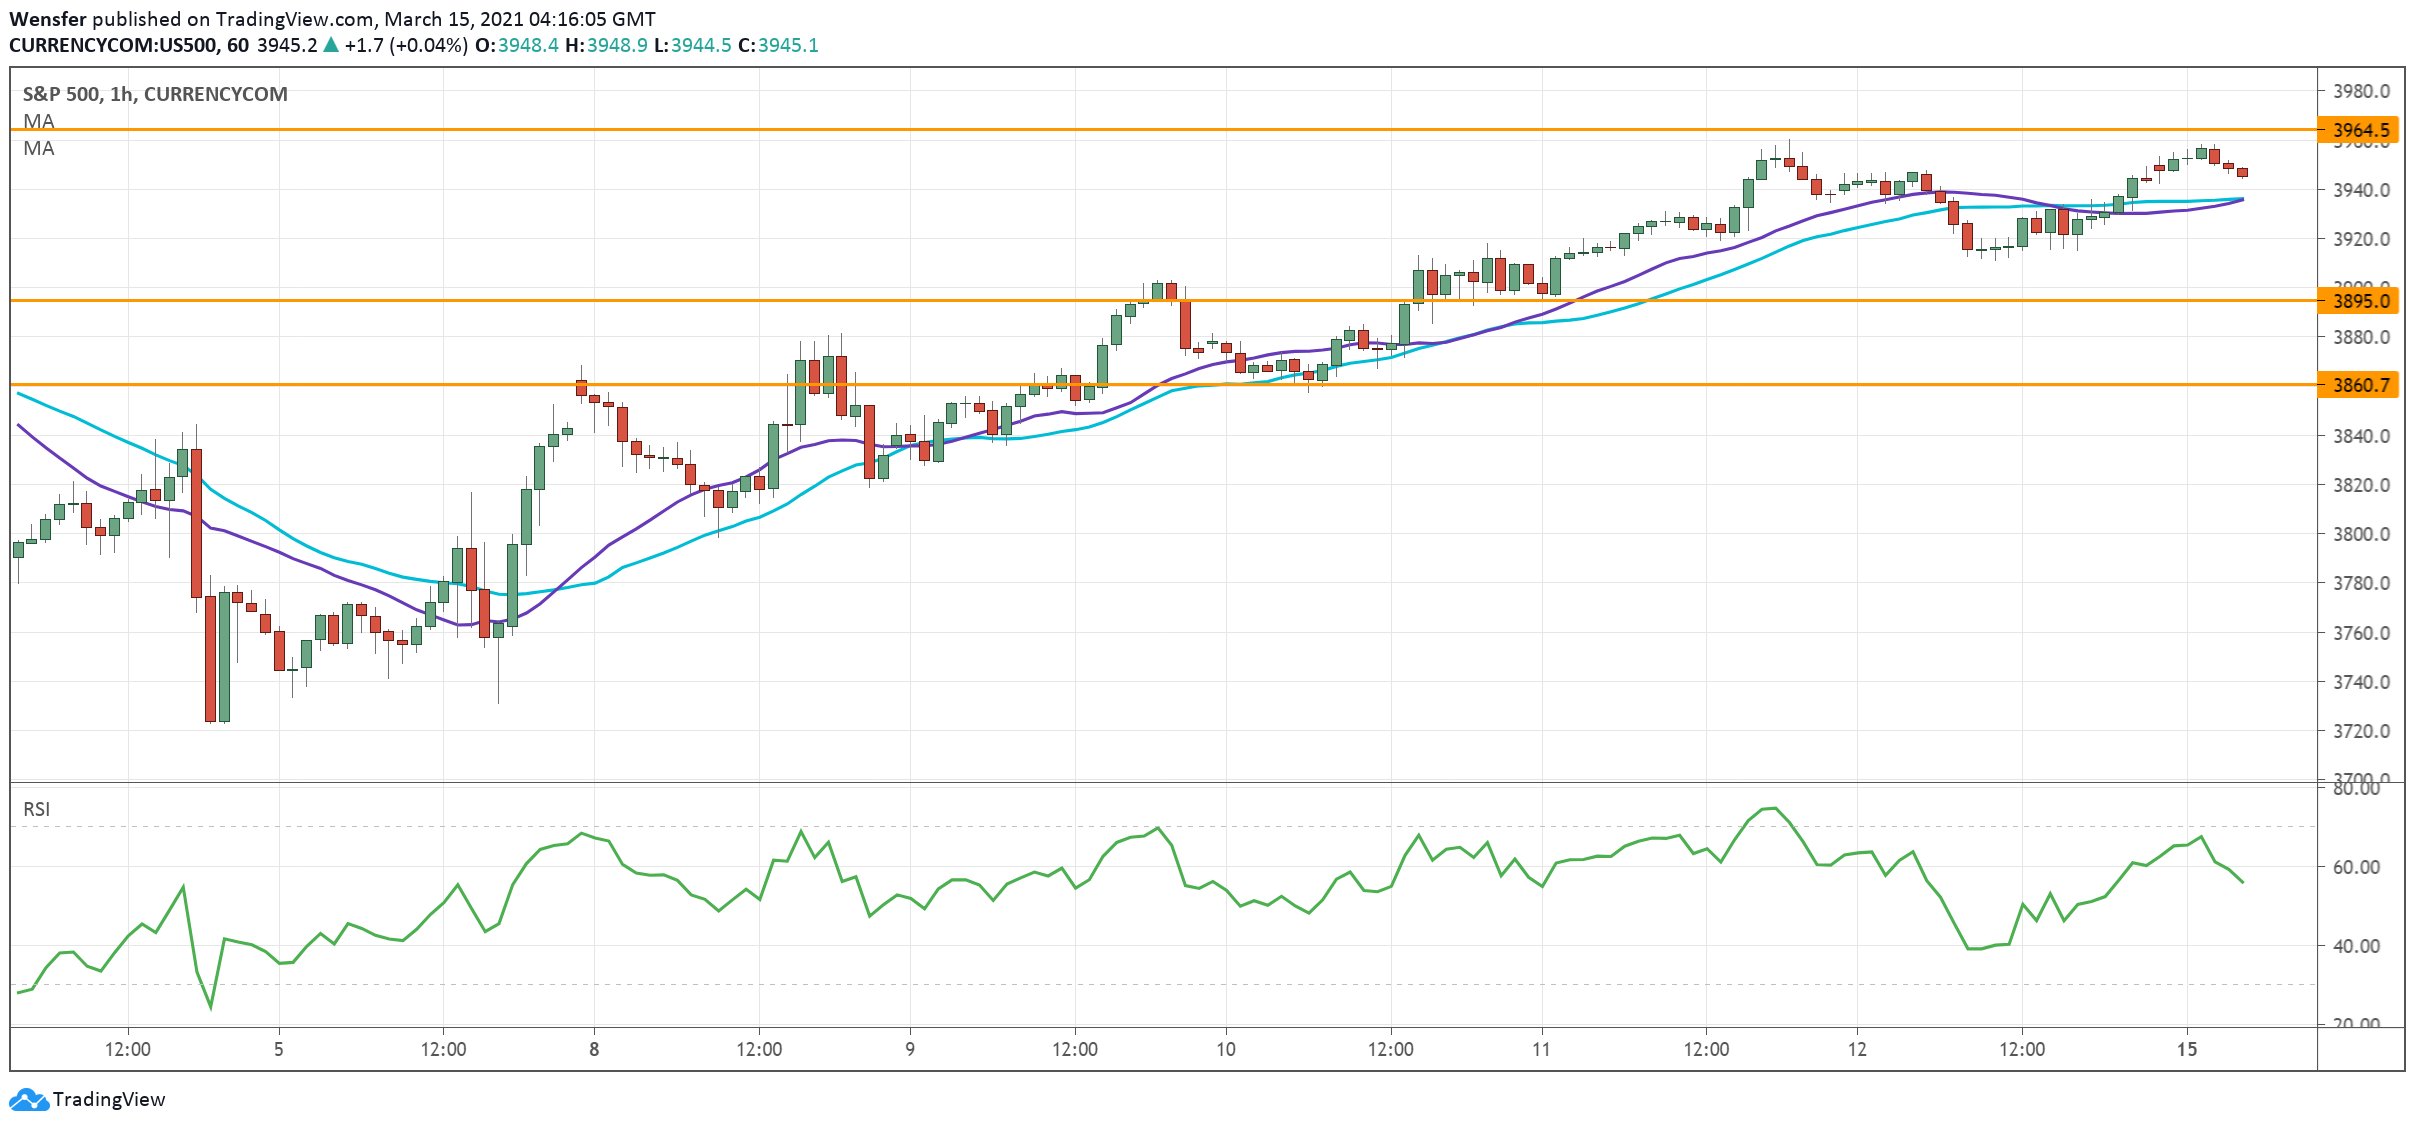
Task: Select the first MA indicator label
Action: tap(38, 121)
